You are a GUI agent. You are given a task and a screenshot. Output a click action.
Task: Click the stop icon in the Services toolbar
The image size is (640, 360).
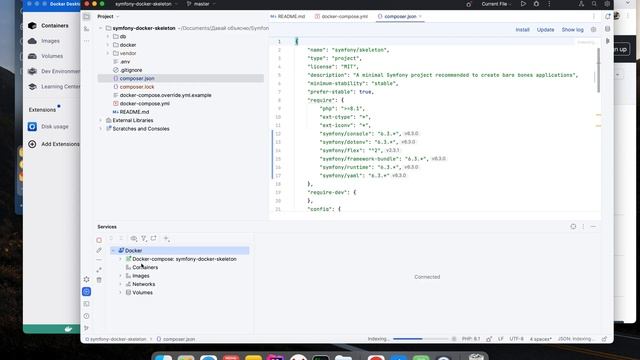(99, 240)
